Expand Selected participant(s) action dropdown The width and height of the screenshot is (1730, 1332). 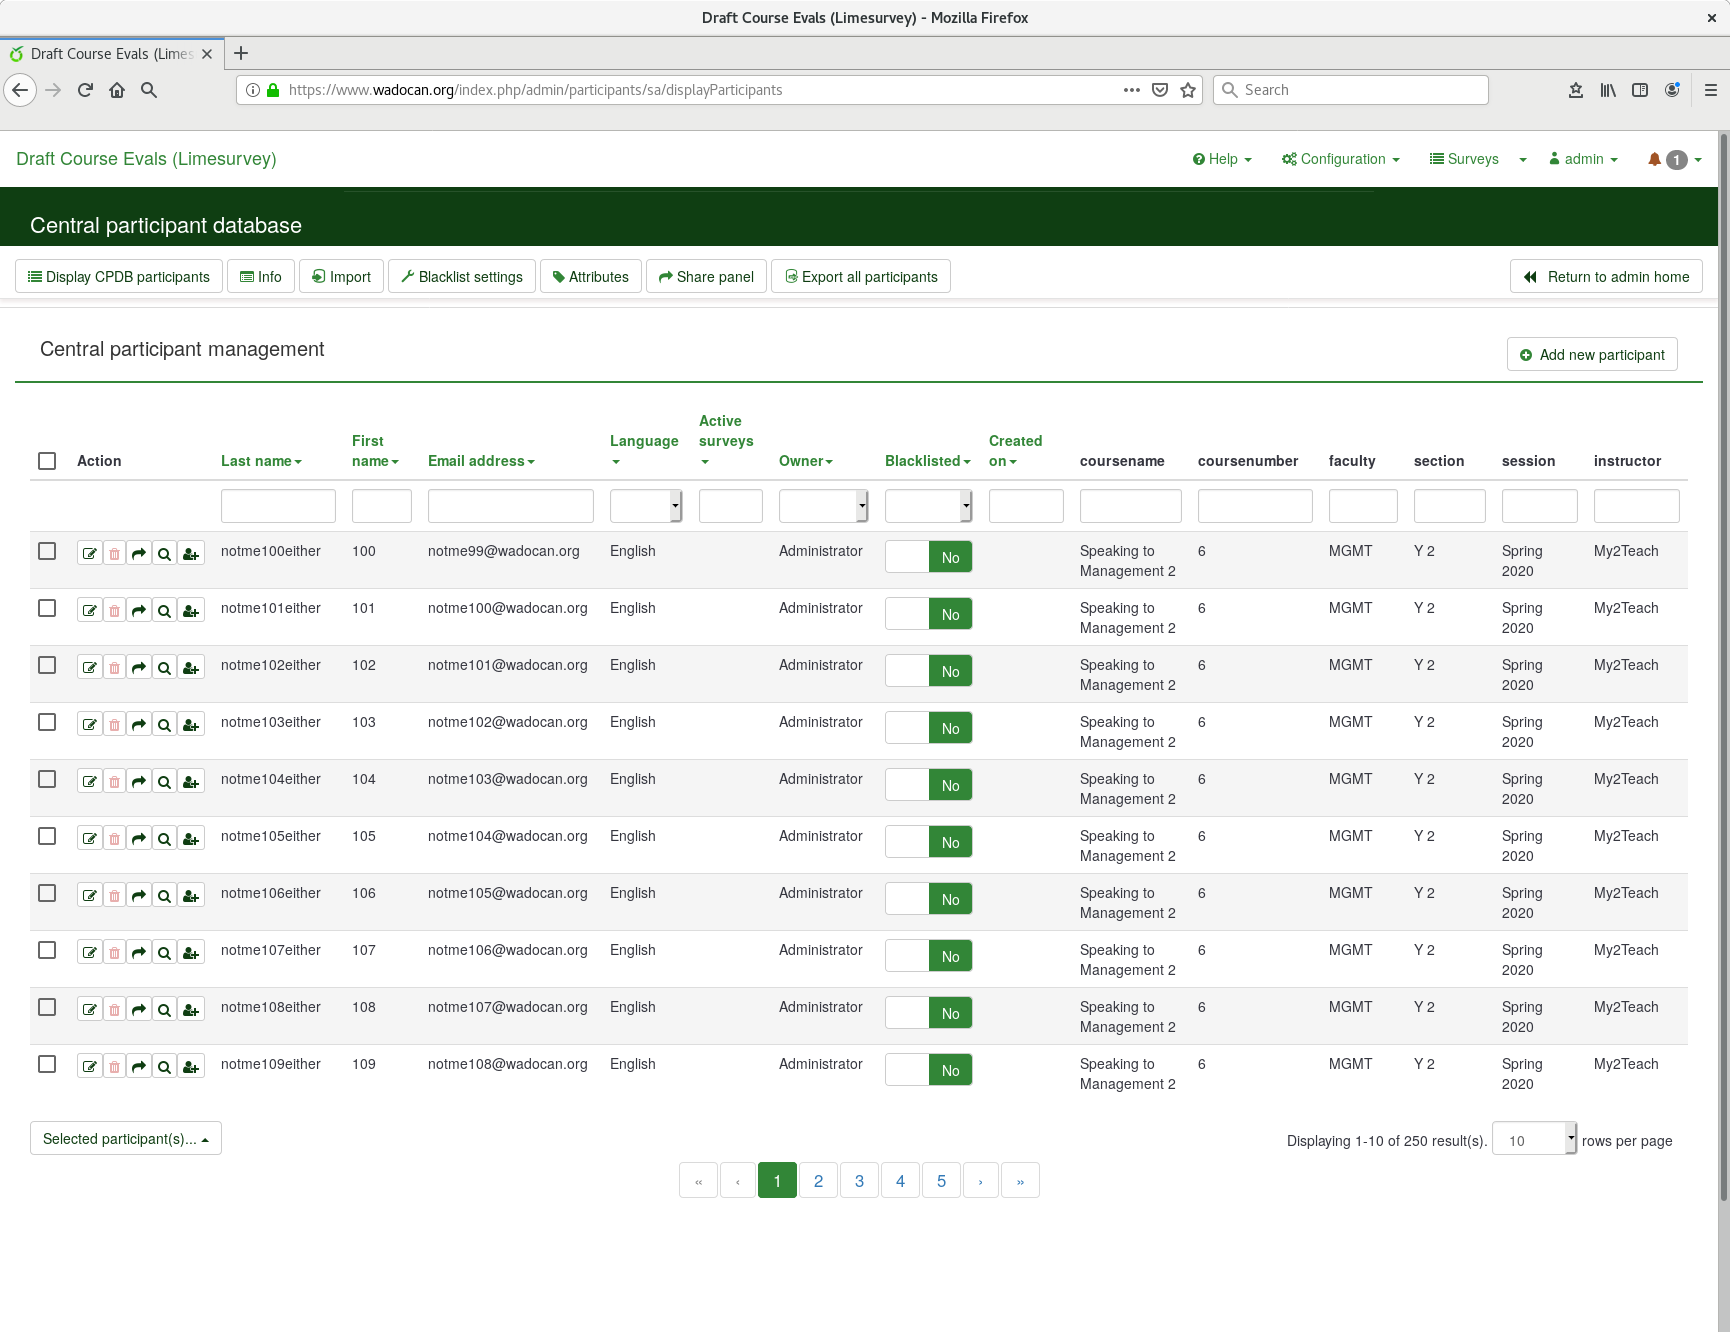click(126, 1139)
